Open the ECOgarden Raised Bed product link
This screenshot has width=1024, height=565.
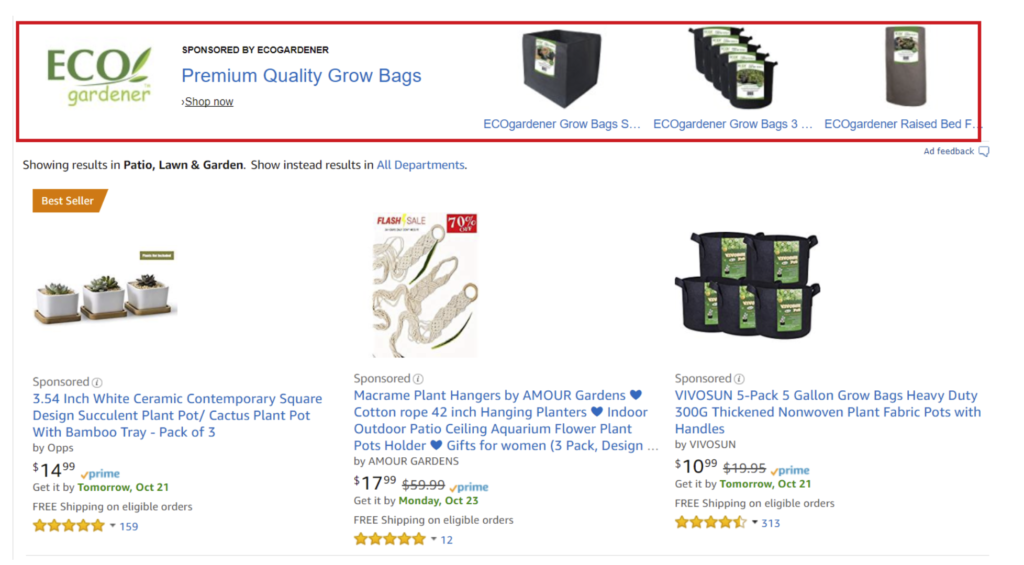[902, 124]
